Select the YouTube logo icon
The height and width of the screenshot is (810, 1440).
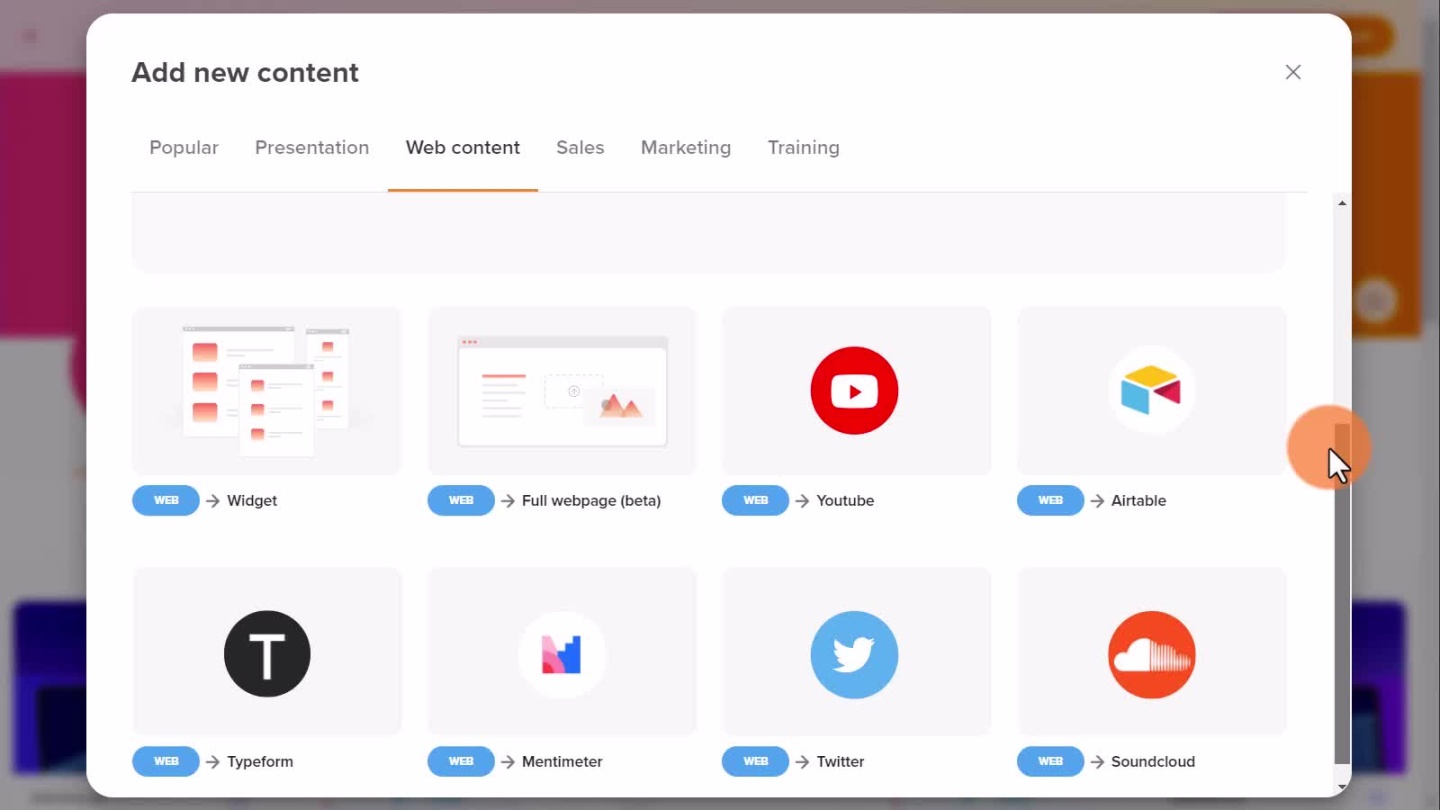(854, 390)
